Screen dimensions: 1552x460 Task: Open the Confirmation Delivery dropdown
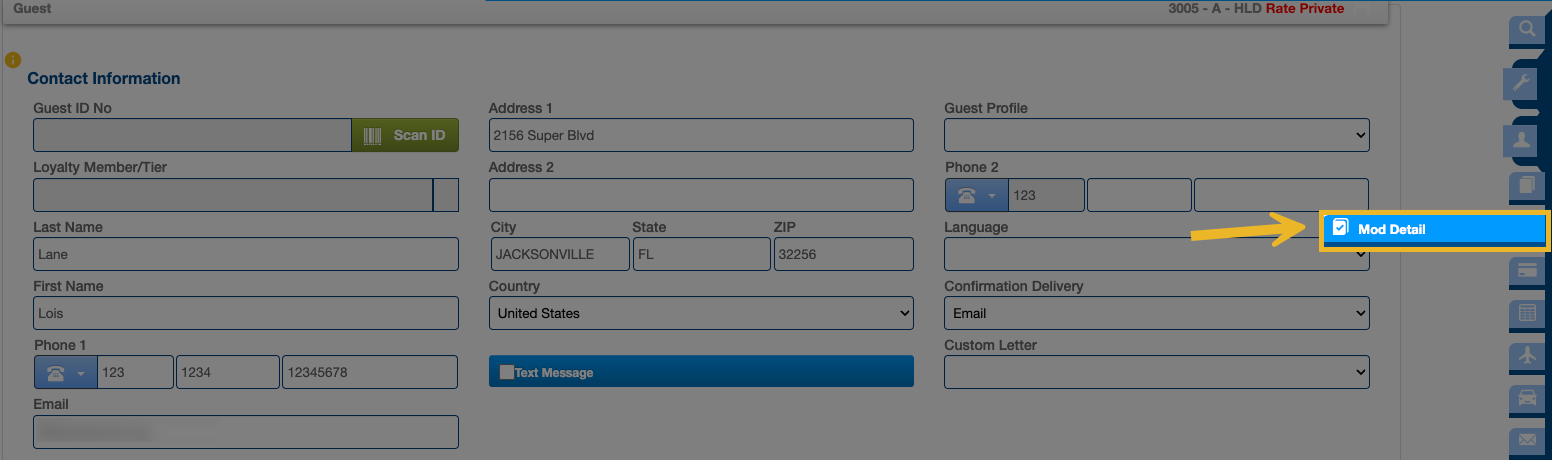[1156, 313]
